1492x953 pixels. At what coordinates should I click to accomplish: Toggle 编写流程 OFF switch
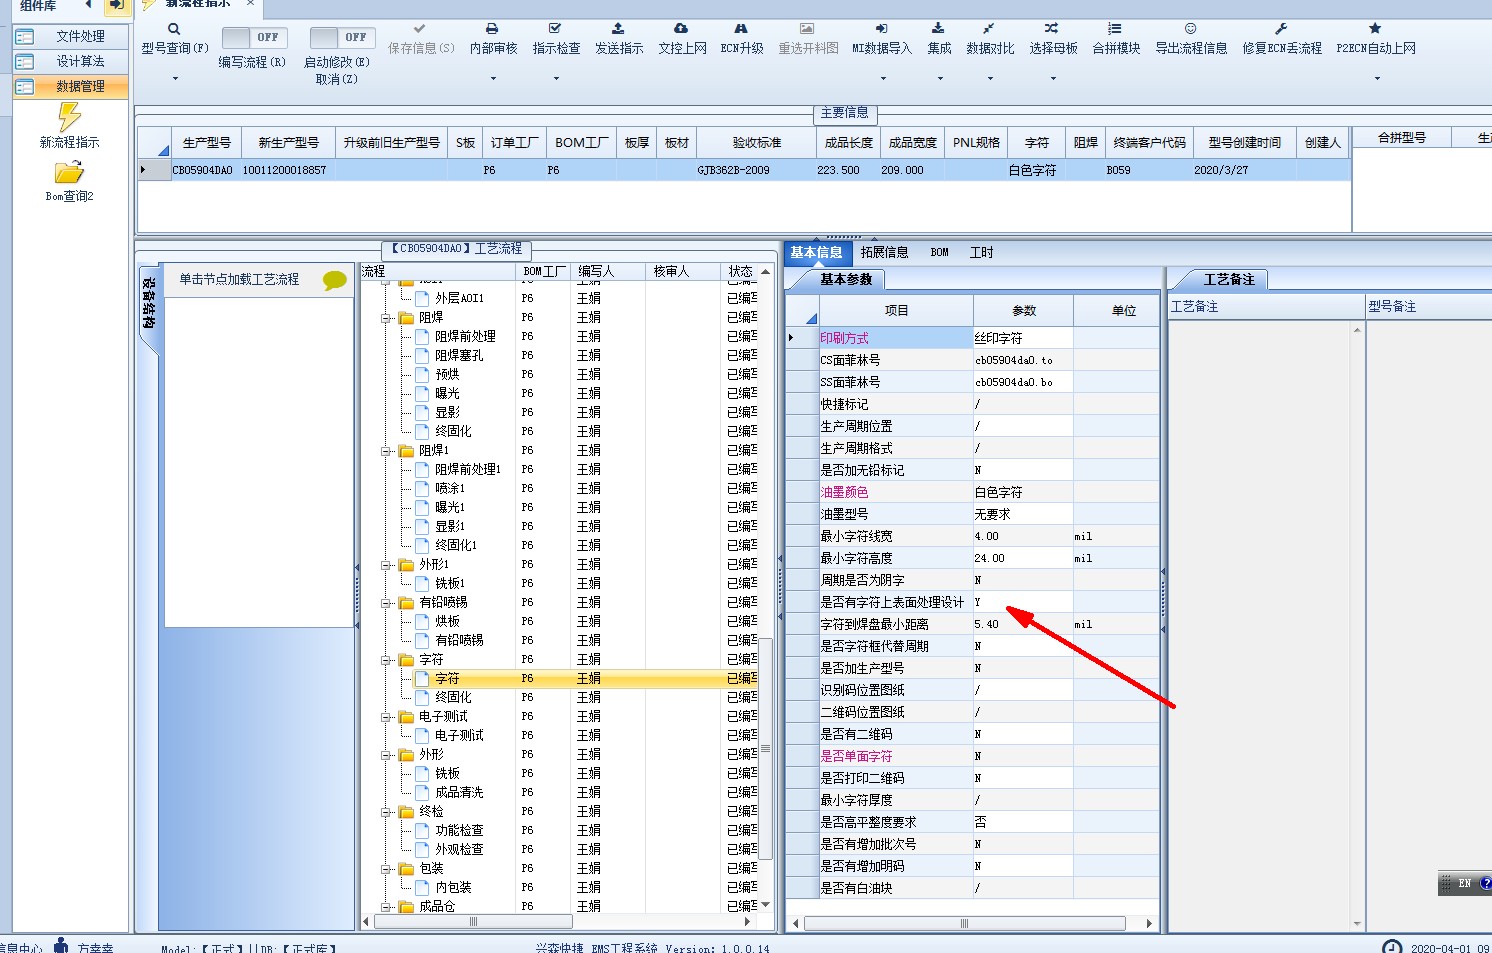pos(254,37)
